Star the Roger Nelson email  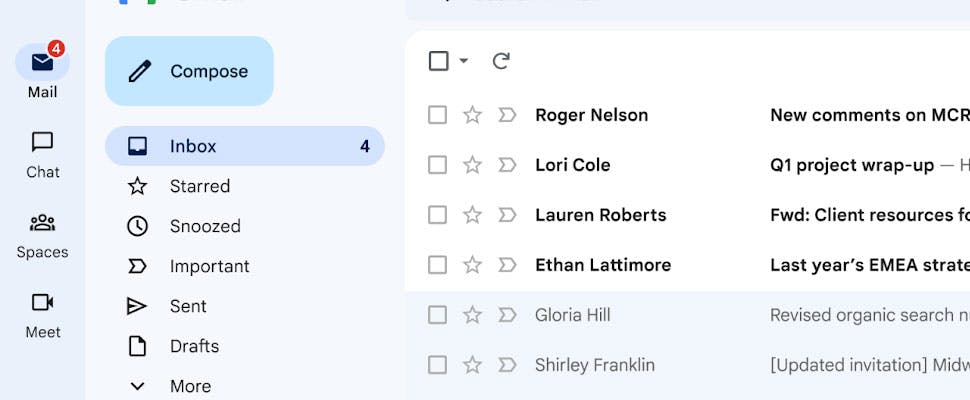point(472,115)
